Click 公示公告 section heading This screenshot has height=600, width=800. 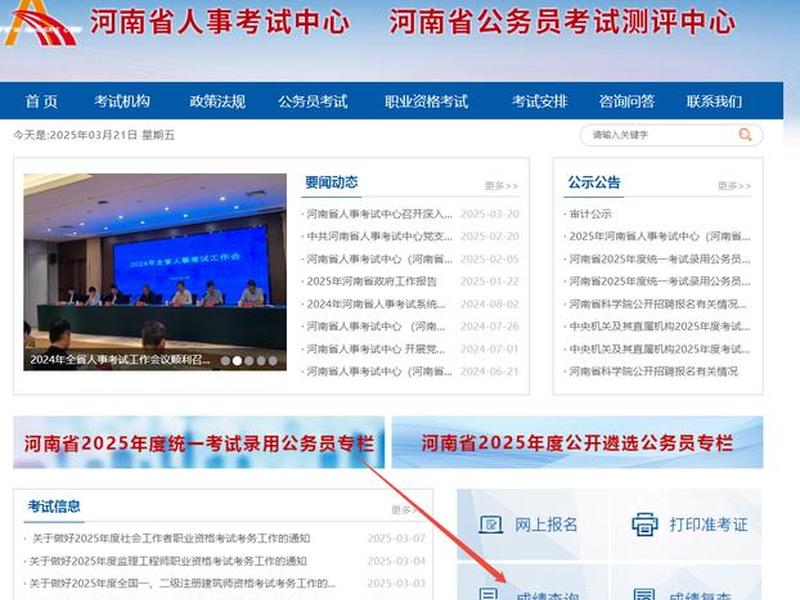(x=594, y=182)
